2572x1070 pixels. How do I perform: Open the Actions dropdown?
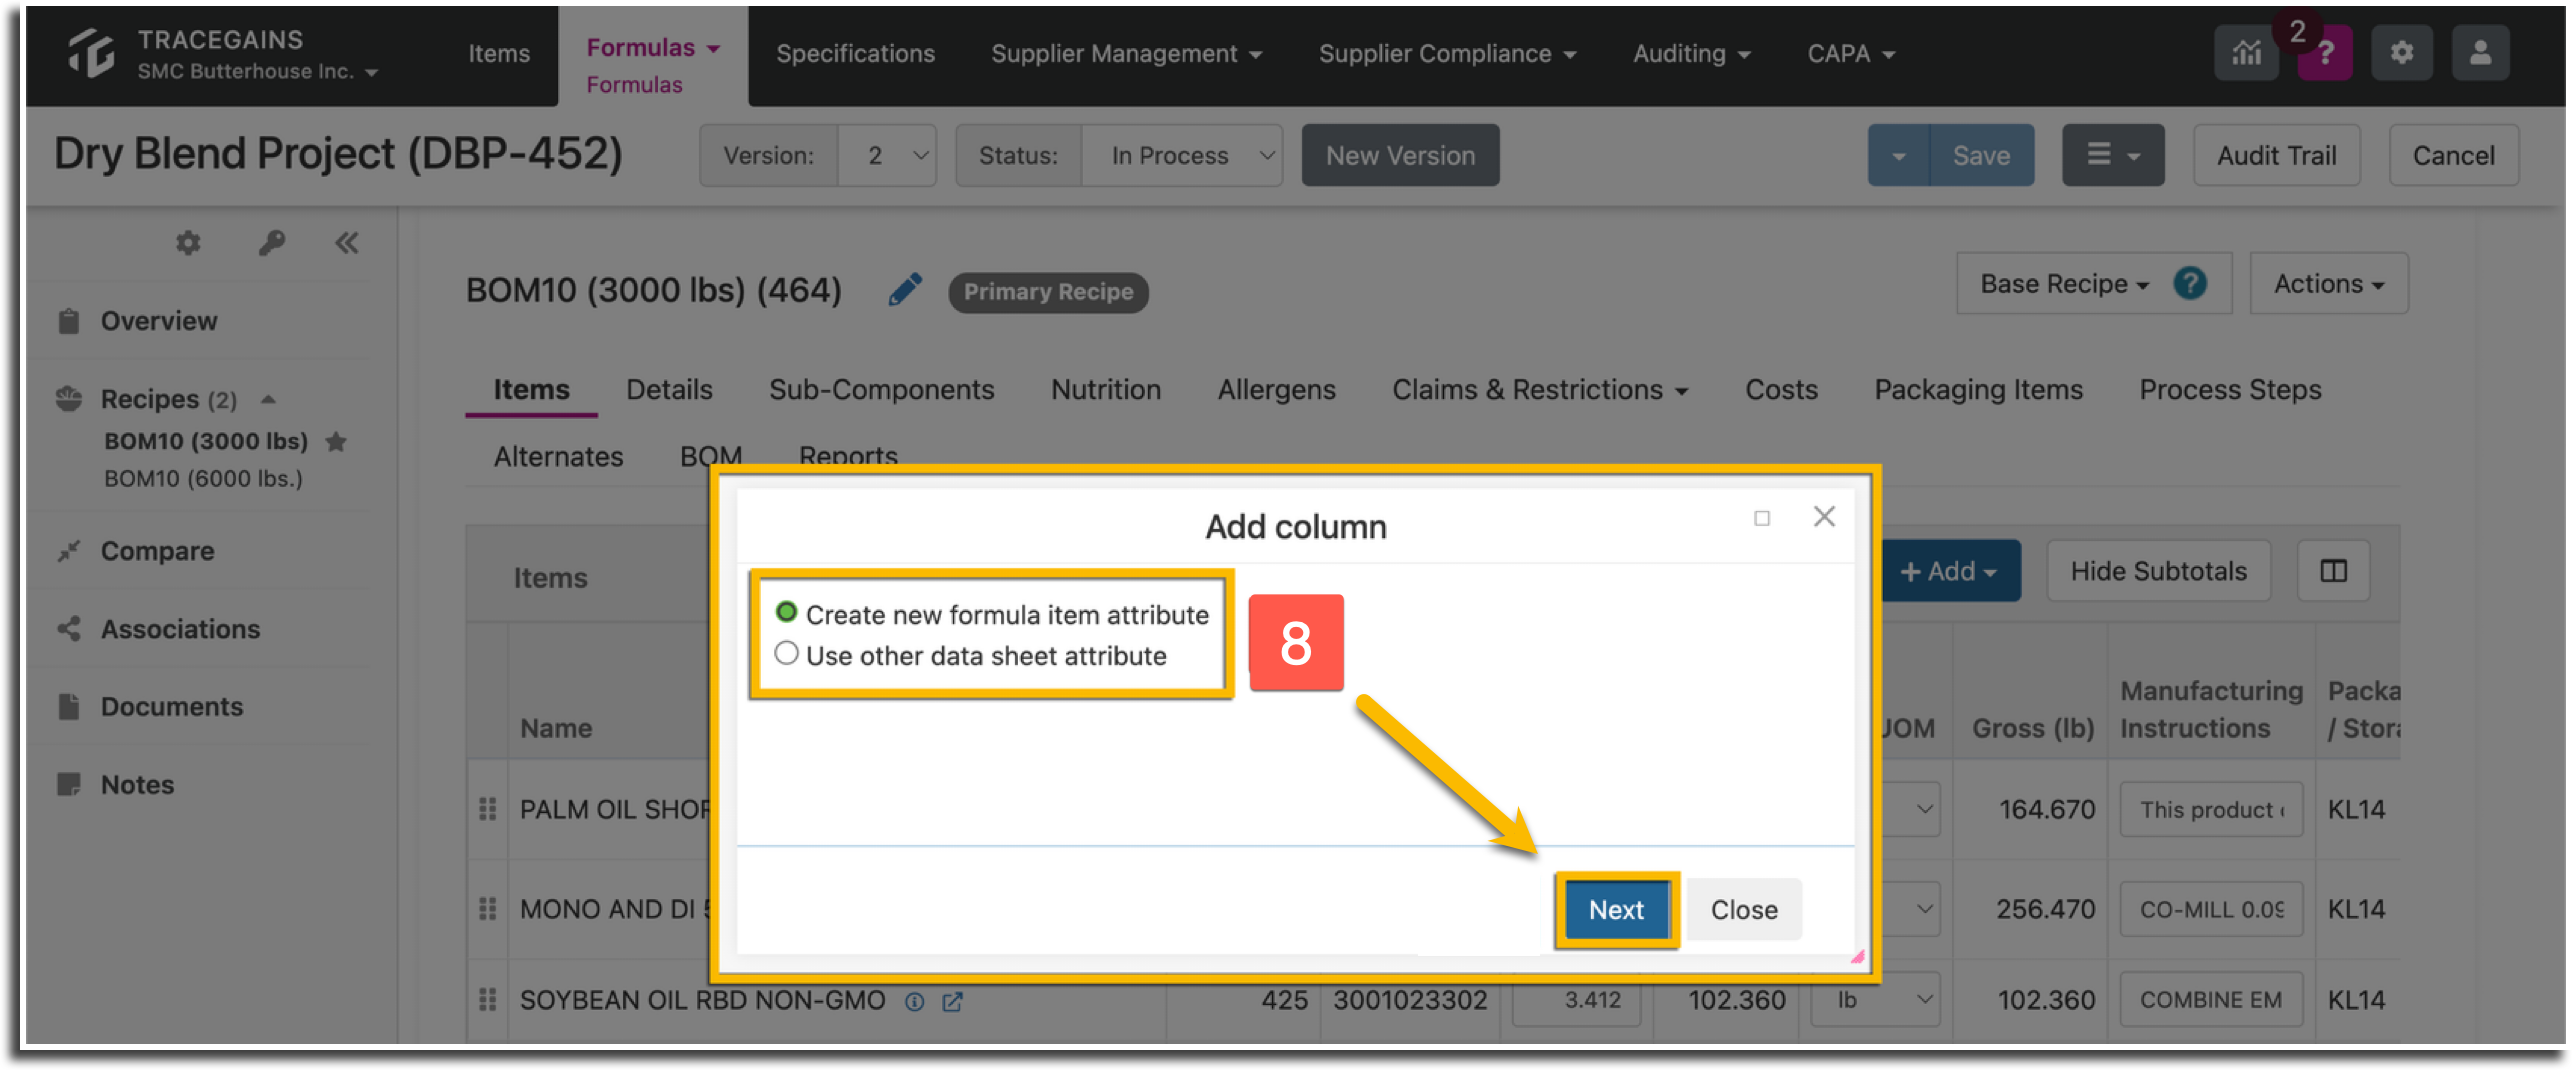[2328, 284]
